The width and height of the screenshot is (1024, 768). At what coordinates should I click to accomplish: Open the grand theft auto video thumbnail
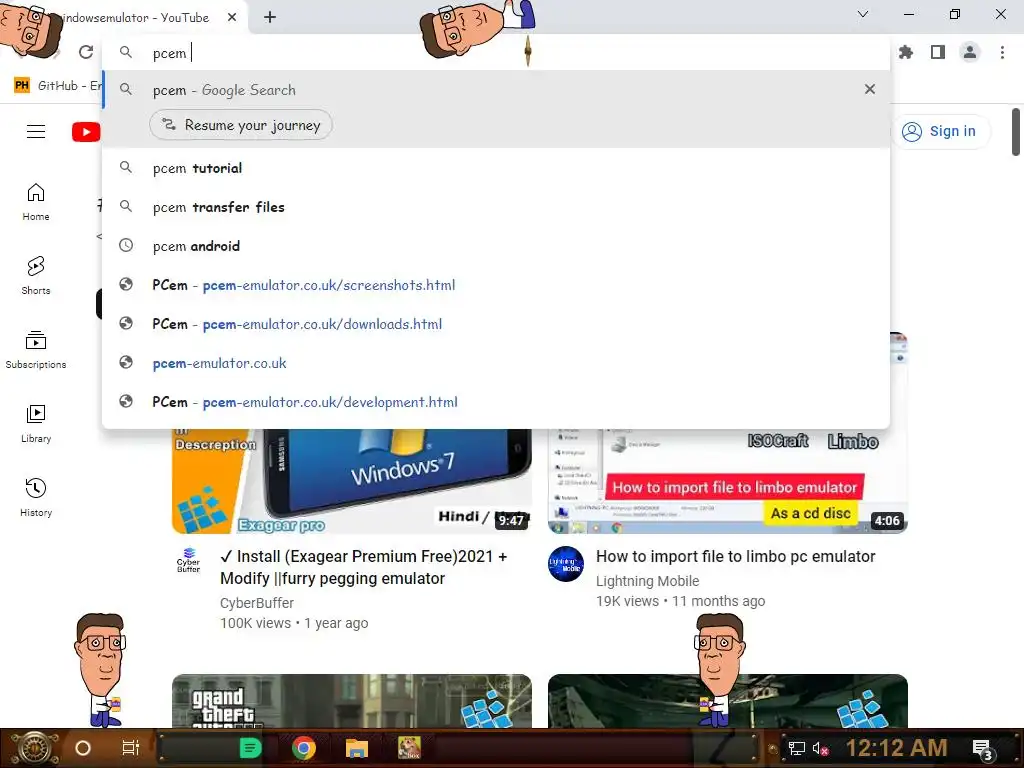pyautogui.click(x=351, y=701)
